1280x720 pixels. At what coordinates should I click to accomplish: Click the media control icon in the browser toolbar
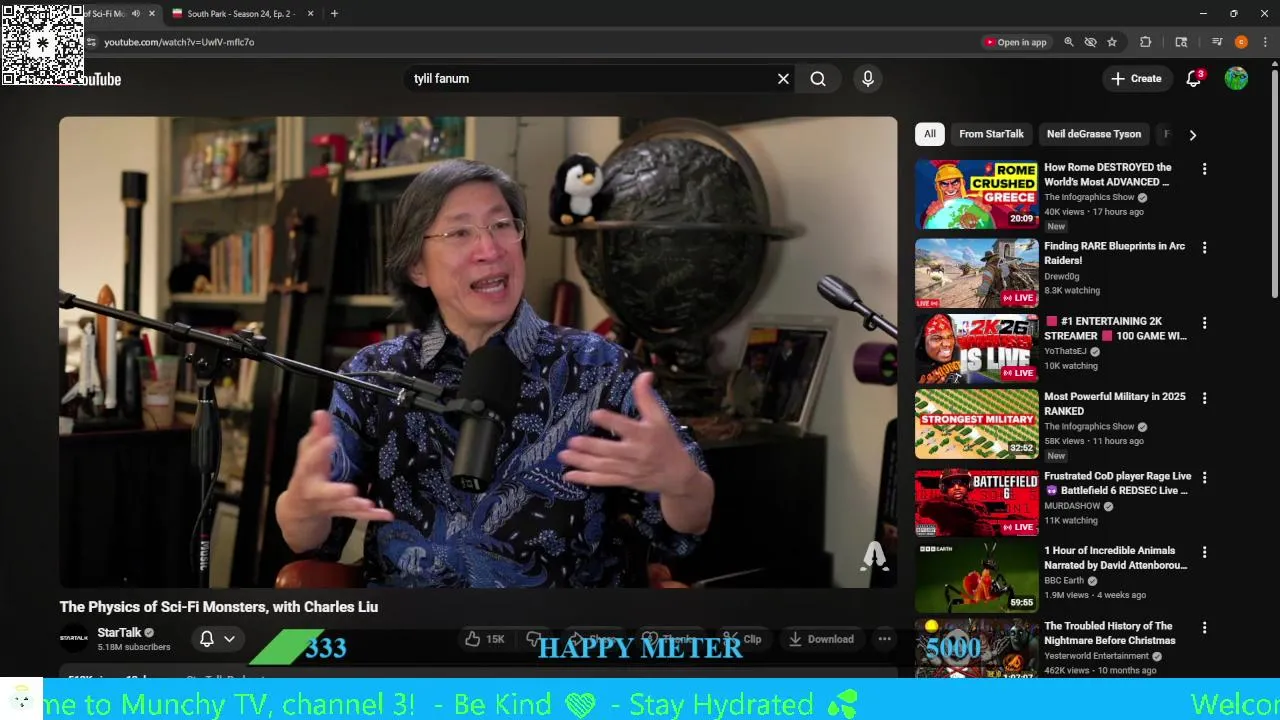coord(1217,42)
